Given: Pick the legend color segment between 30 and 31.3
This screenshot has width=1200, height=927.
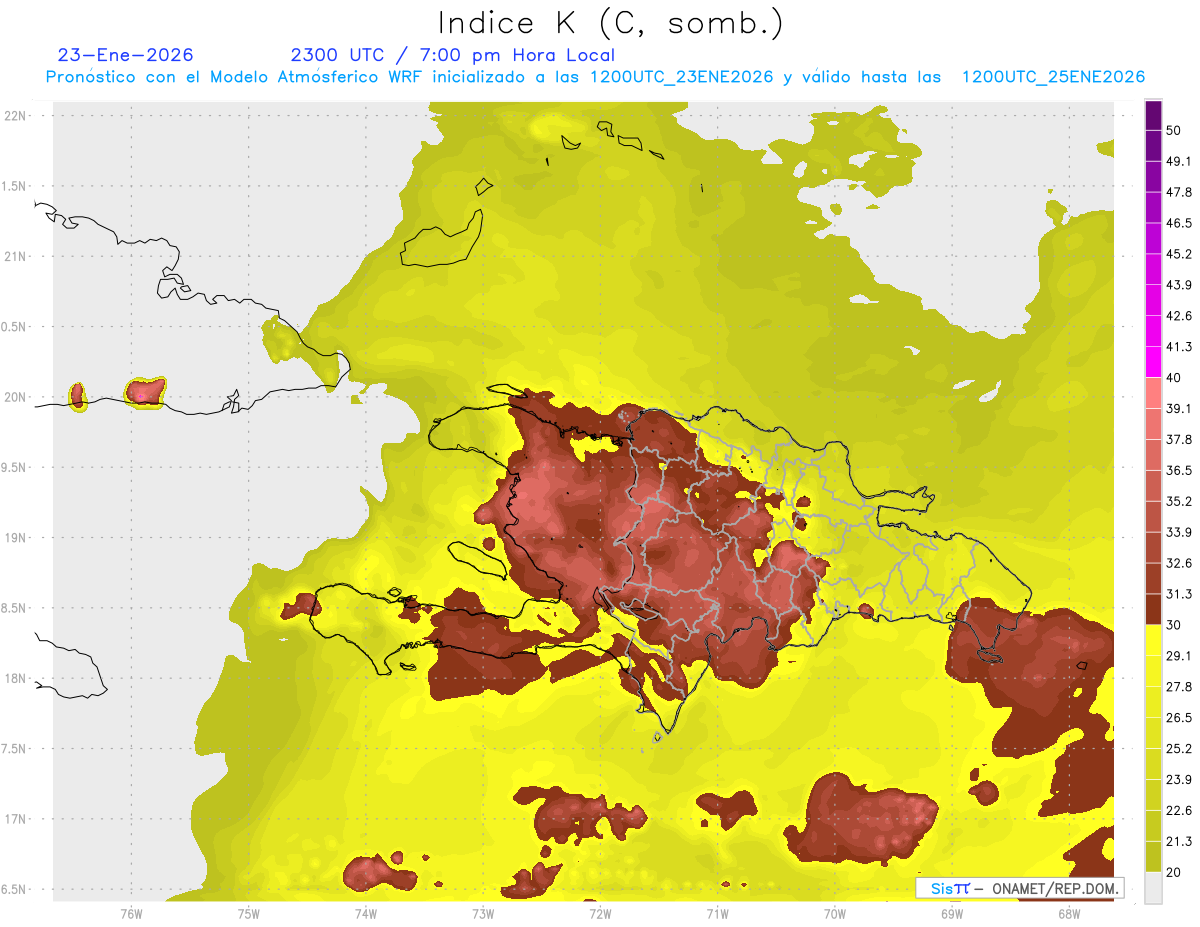Looking at the screenshot, I should click(1153, 609).
